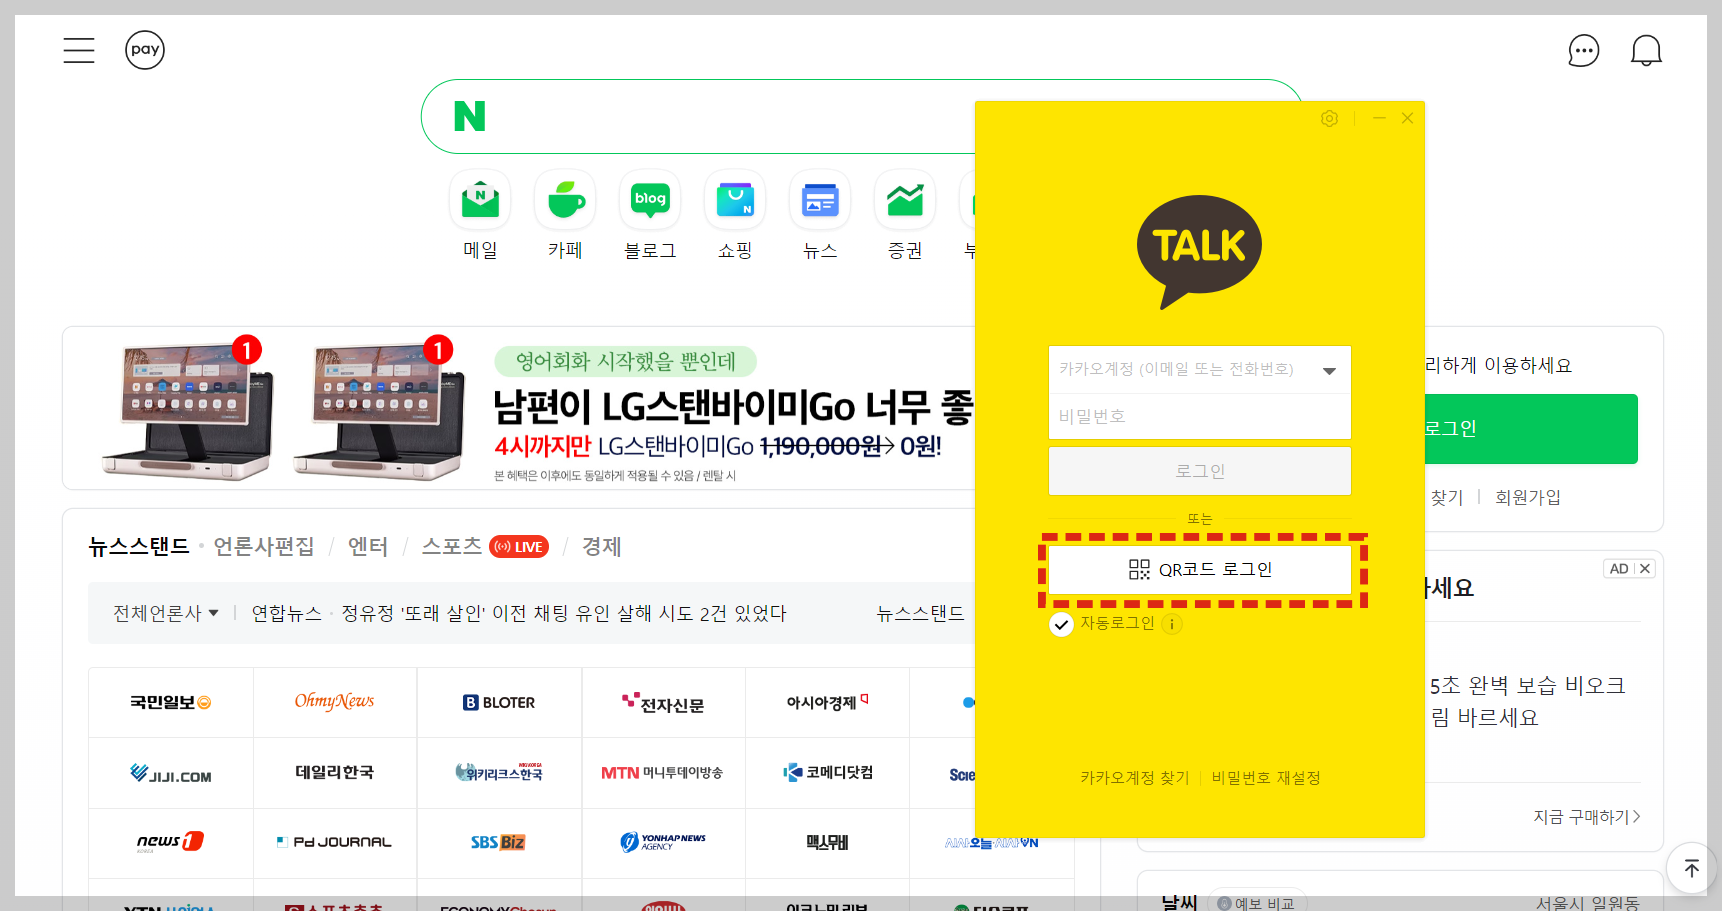The width and height of the screenshot is (1722, 911).
Task: Open the YONHAP NEWS AGENCY logo
Action: click(664, 843)
